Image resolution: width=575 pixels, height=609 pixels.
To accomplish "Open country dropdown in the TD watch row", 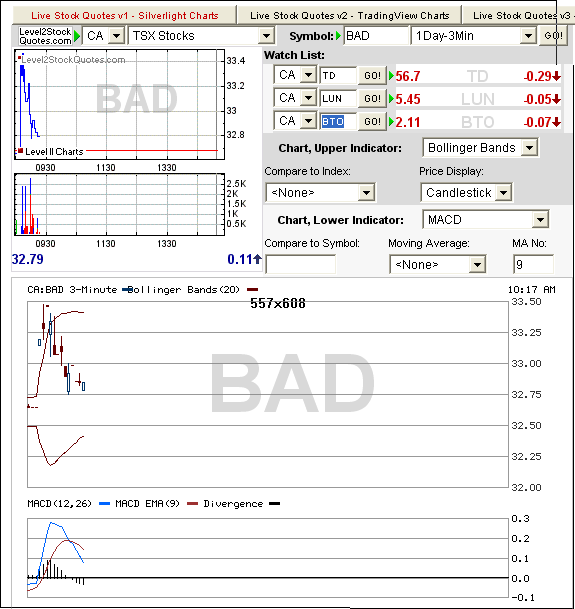I will pyautogui.click(x=295, y=75).
